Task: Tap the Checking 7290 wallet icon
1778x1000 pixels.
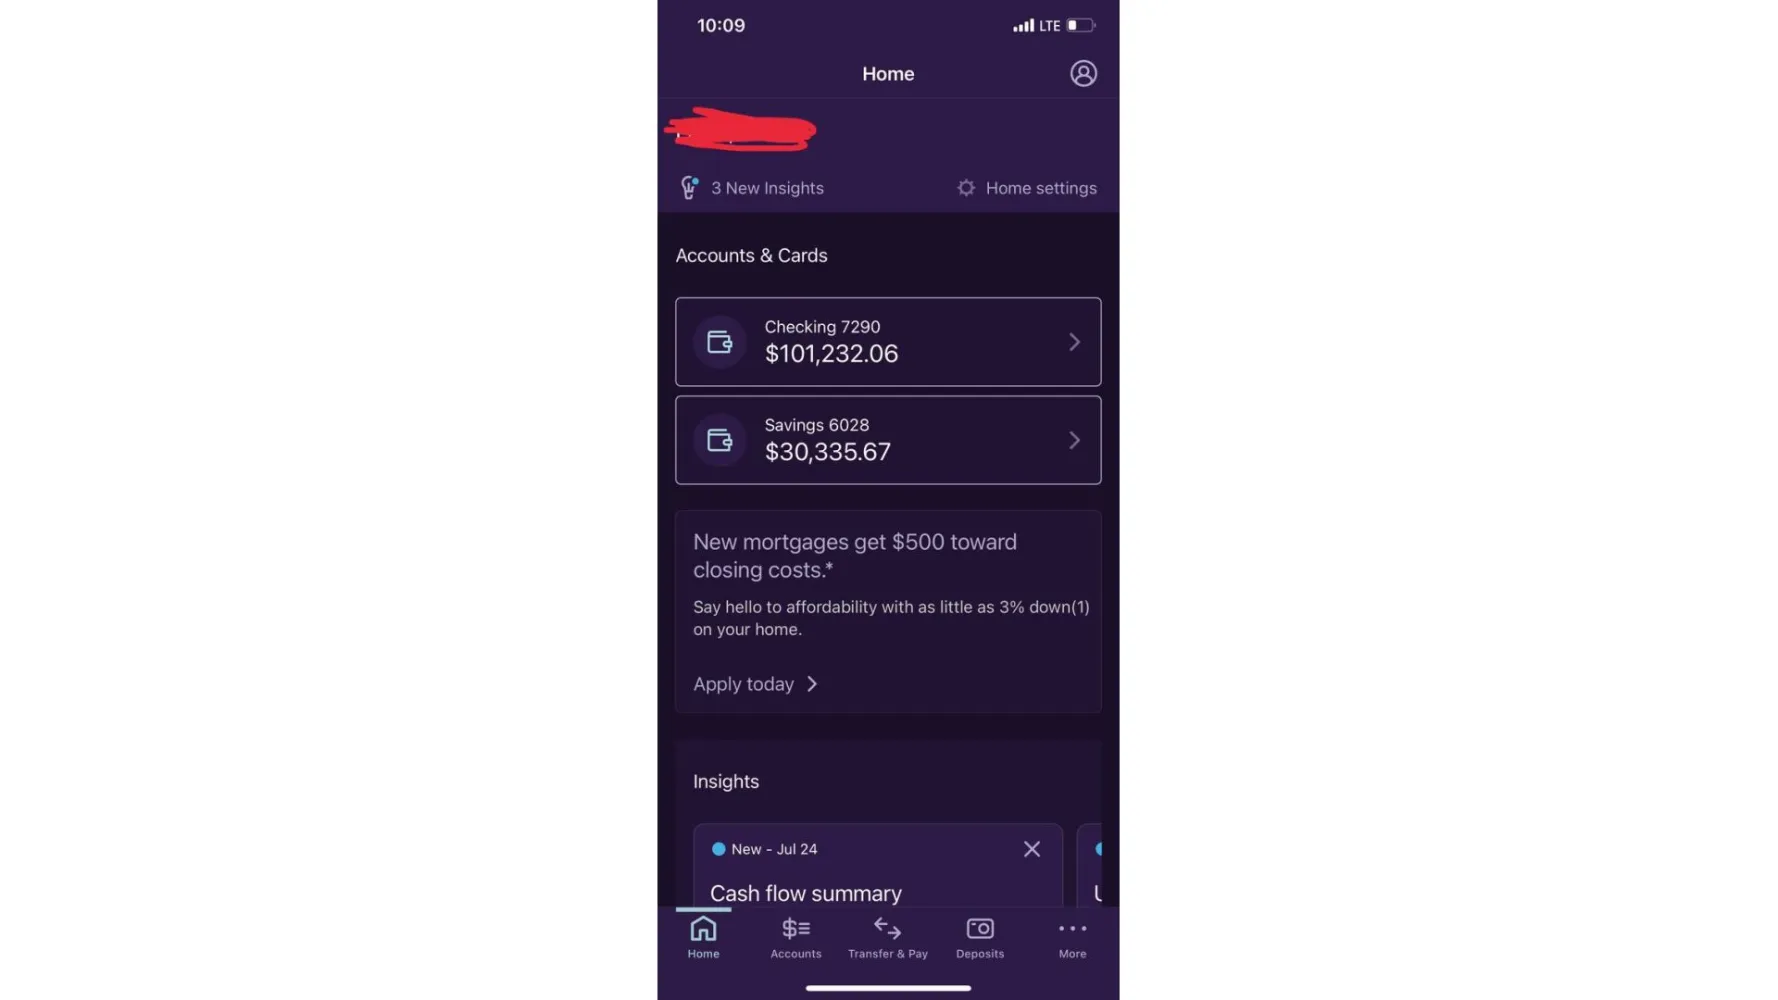Action: click(719, 342)
